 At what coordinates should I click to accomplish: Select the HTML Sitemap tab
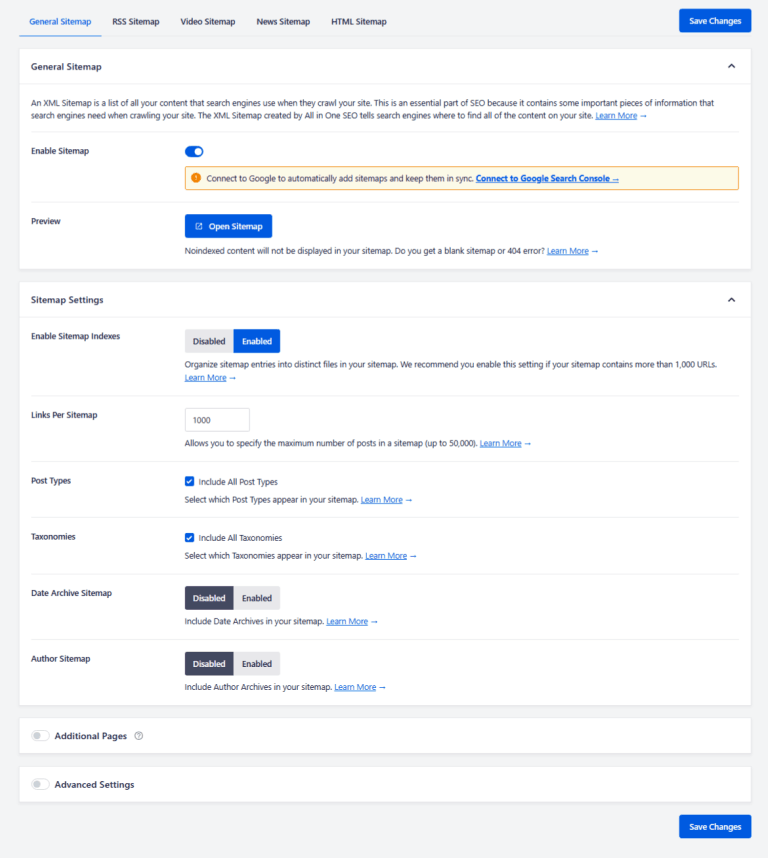coord(359,21)
